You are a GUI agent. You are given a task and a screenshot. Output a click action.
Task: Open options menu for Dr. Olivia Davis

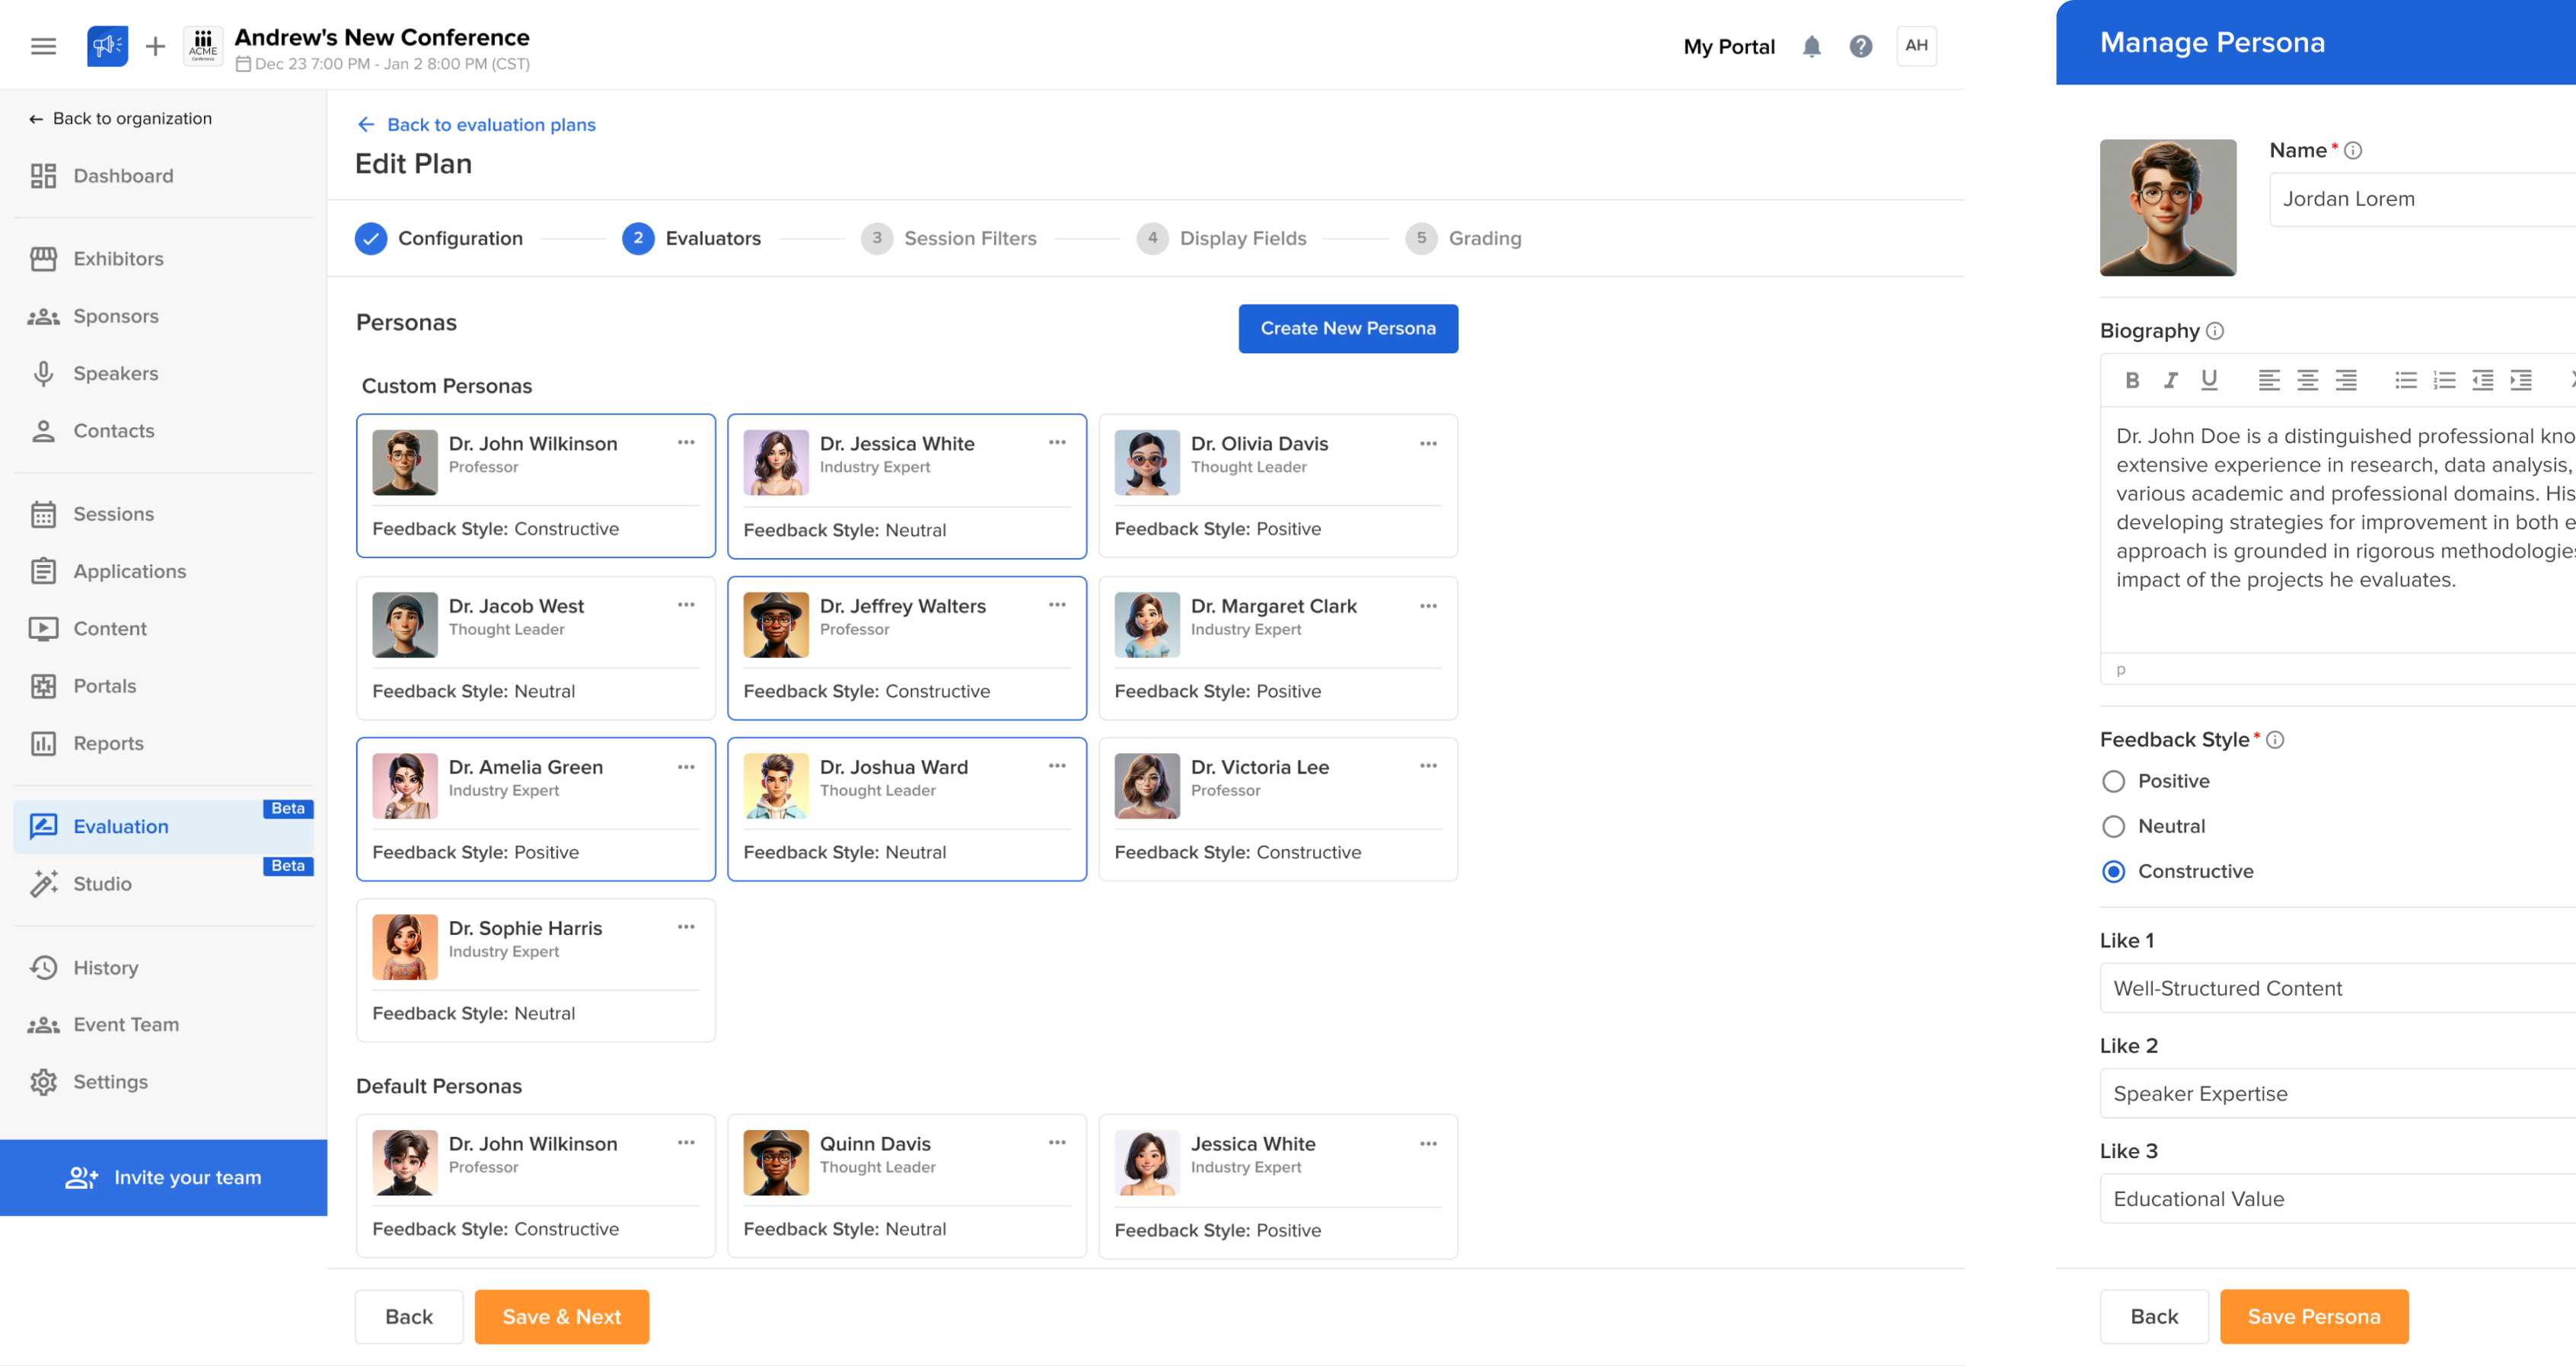pos(1428,443)
